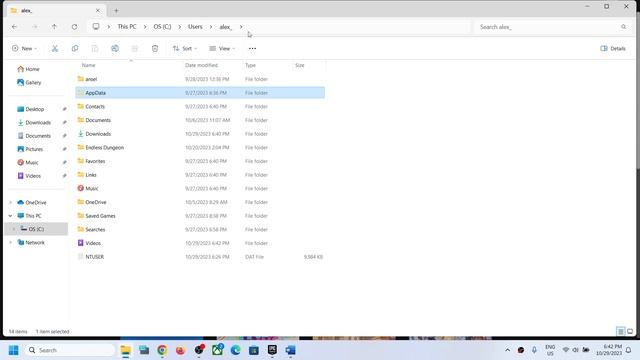This screenshot has width=640, height=360.
Task: Open Chrome from the taskbar
Action: tap(162, 350)
